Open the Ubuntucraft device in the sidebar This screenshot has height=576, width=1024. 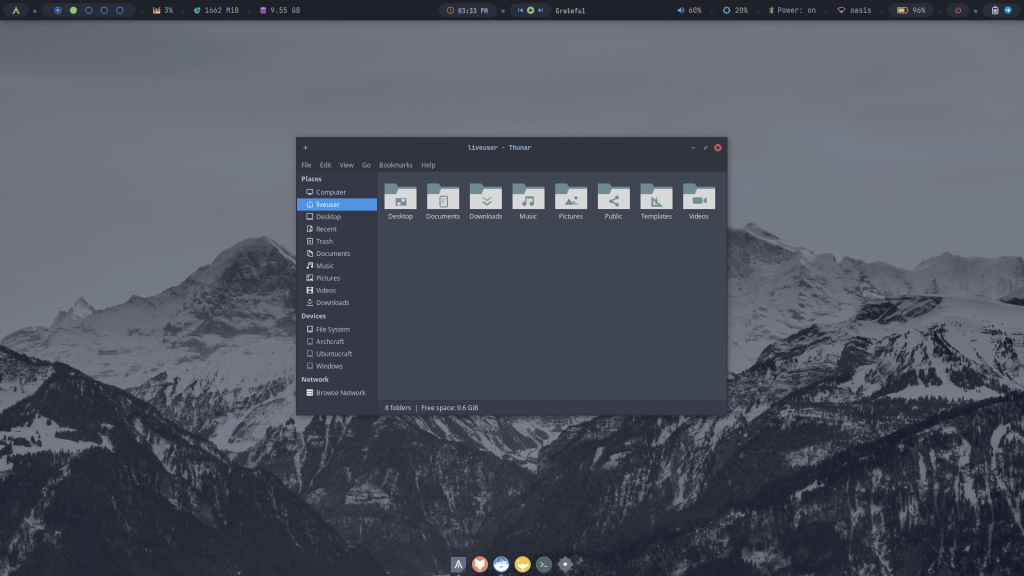click(x=335, y=353)
